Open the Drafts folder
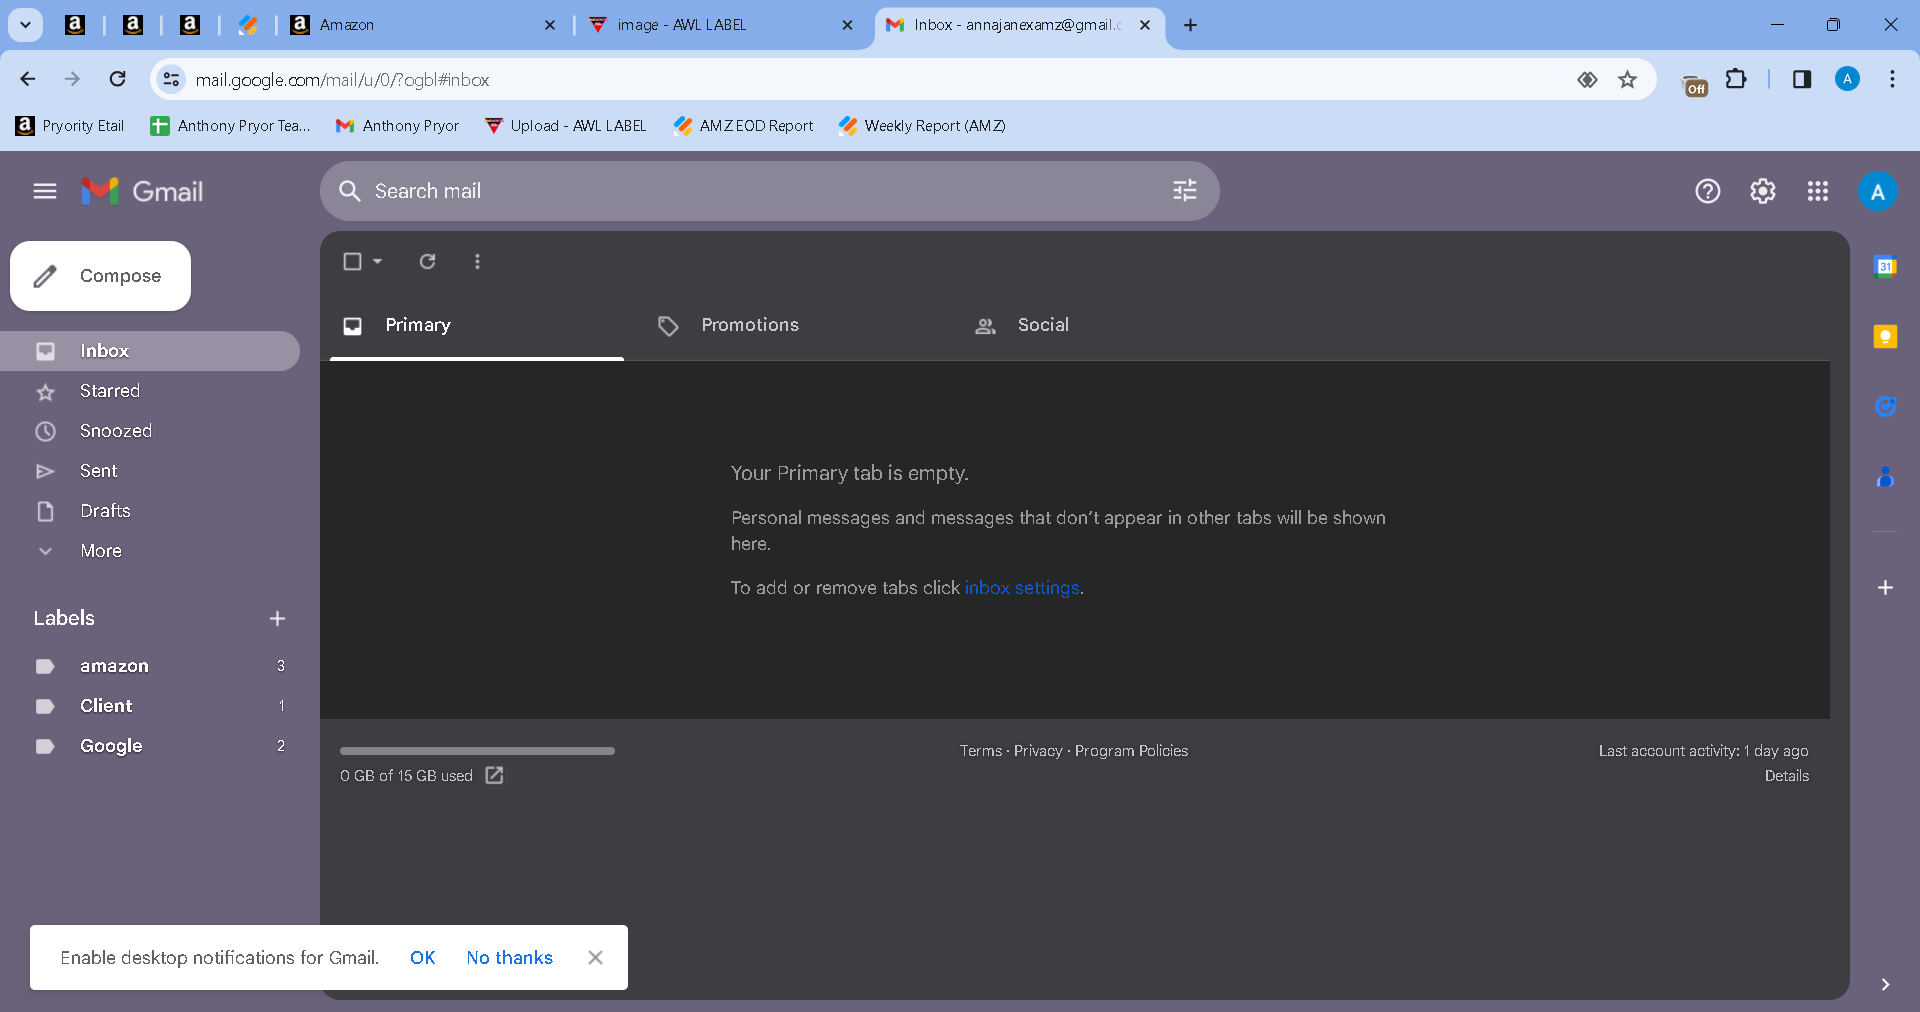 pyautogui.click(x=150, y=511)
